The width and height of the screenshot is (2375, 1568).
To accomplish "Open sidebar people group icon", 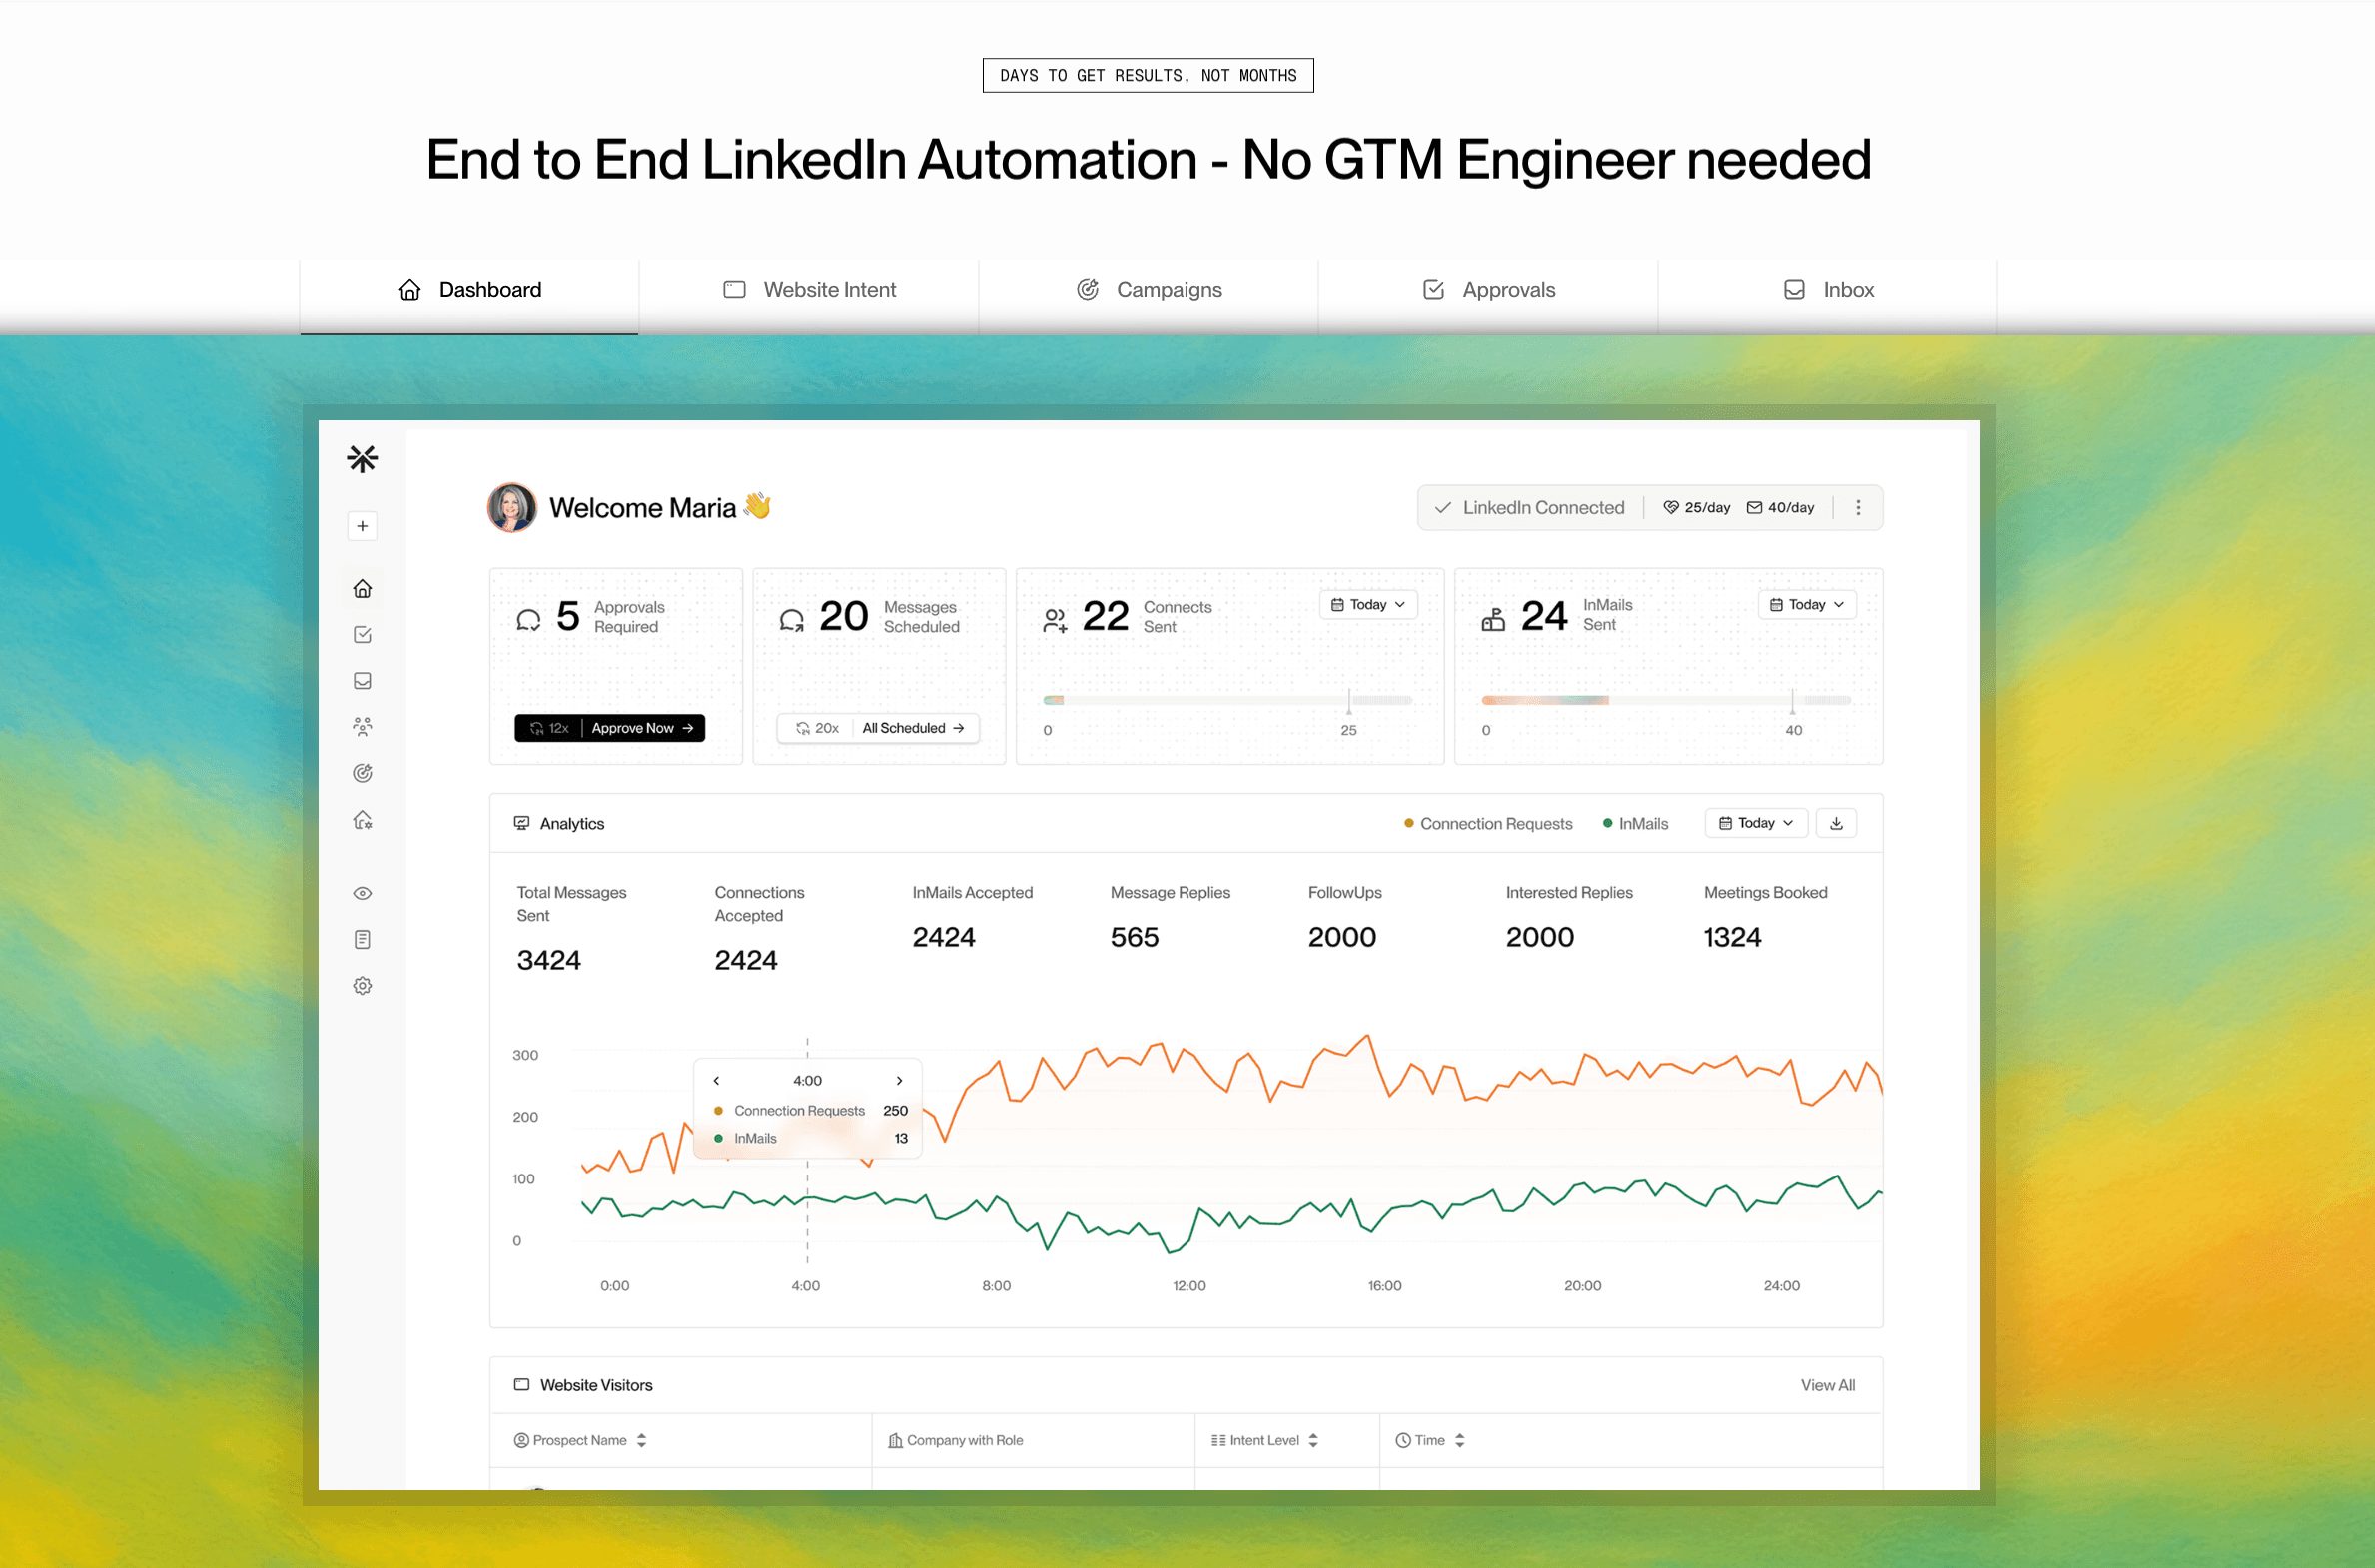I will point(362,727).
